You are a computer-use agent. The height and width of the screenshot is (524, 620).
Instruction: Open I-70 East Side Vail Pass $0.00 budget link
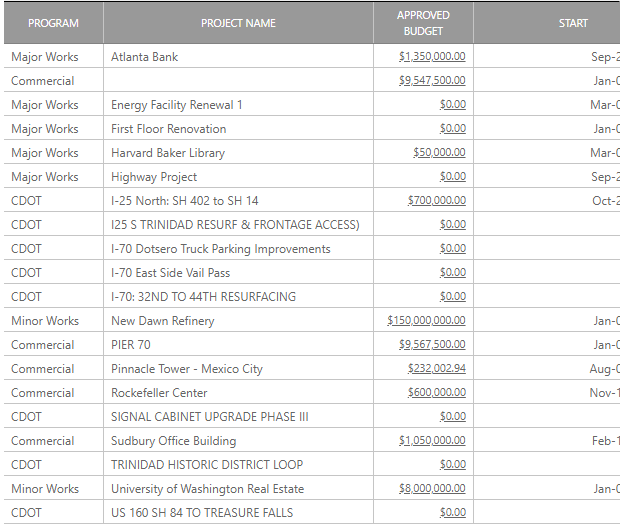point(453,272)
